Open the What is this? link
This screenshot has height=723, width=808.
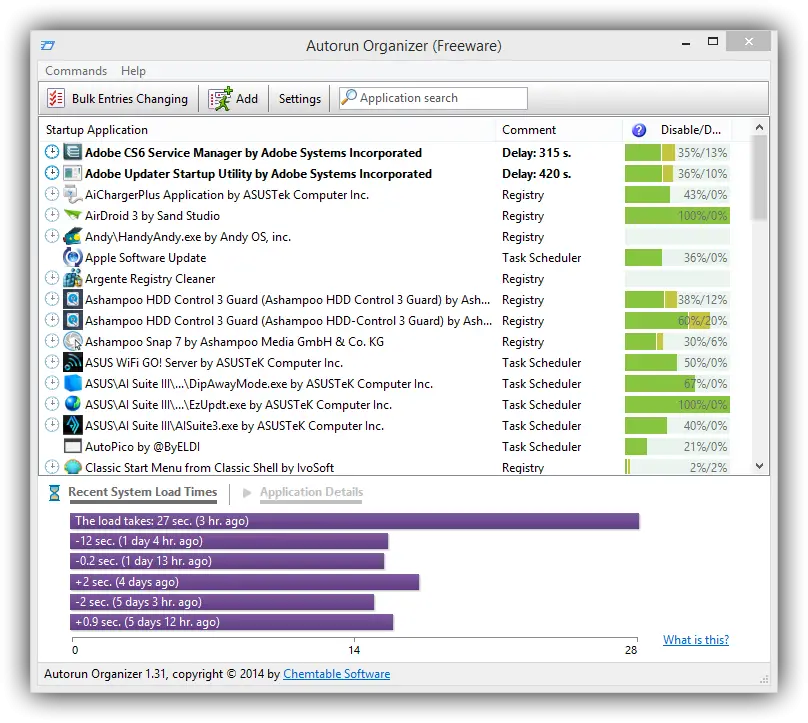pyautogui.click(x=696, y=640)
